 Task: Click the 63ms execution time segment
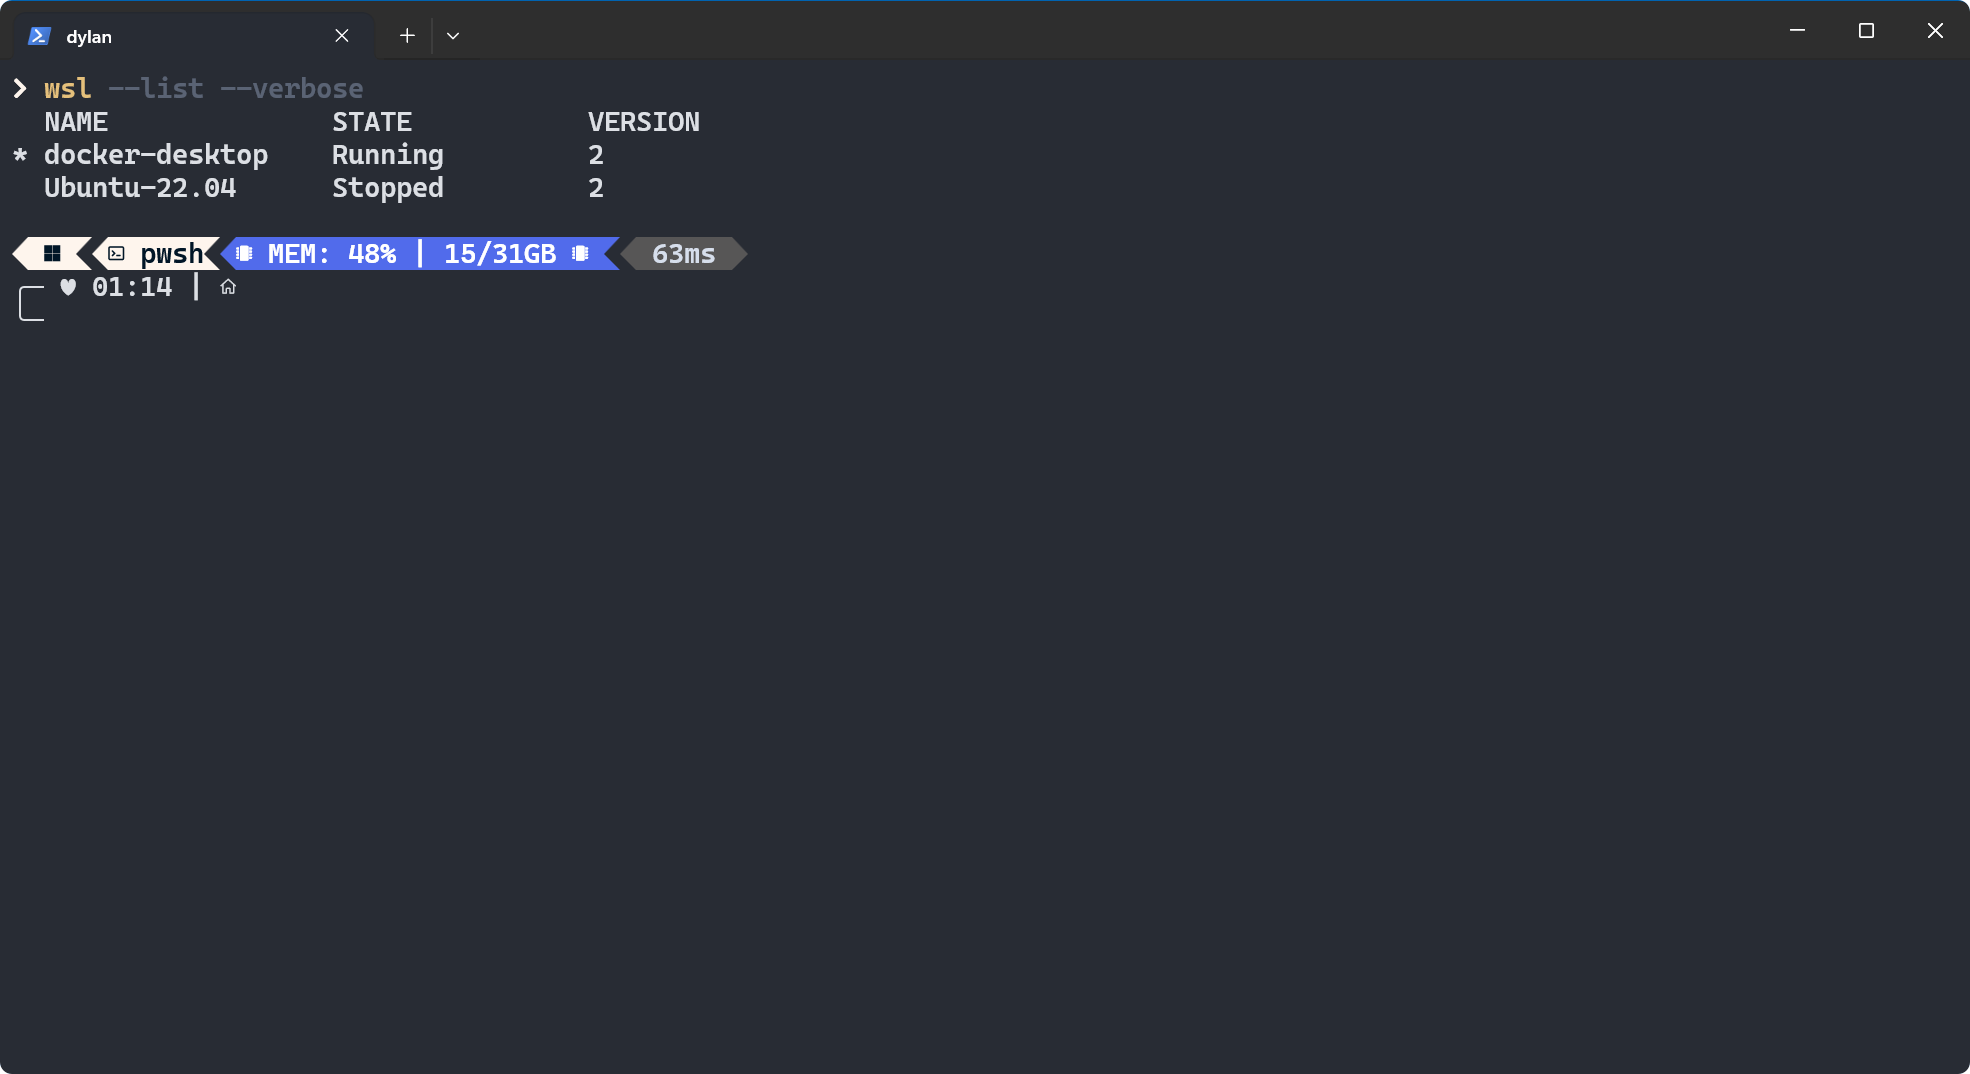(684, 254)
